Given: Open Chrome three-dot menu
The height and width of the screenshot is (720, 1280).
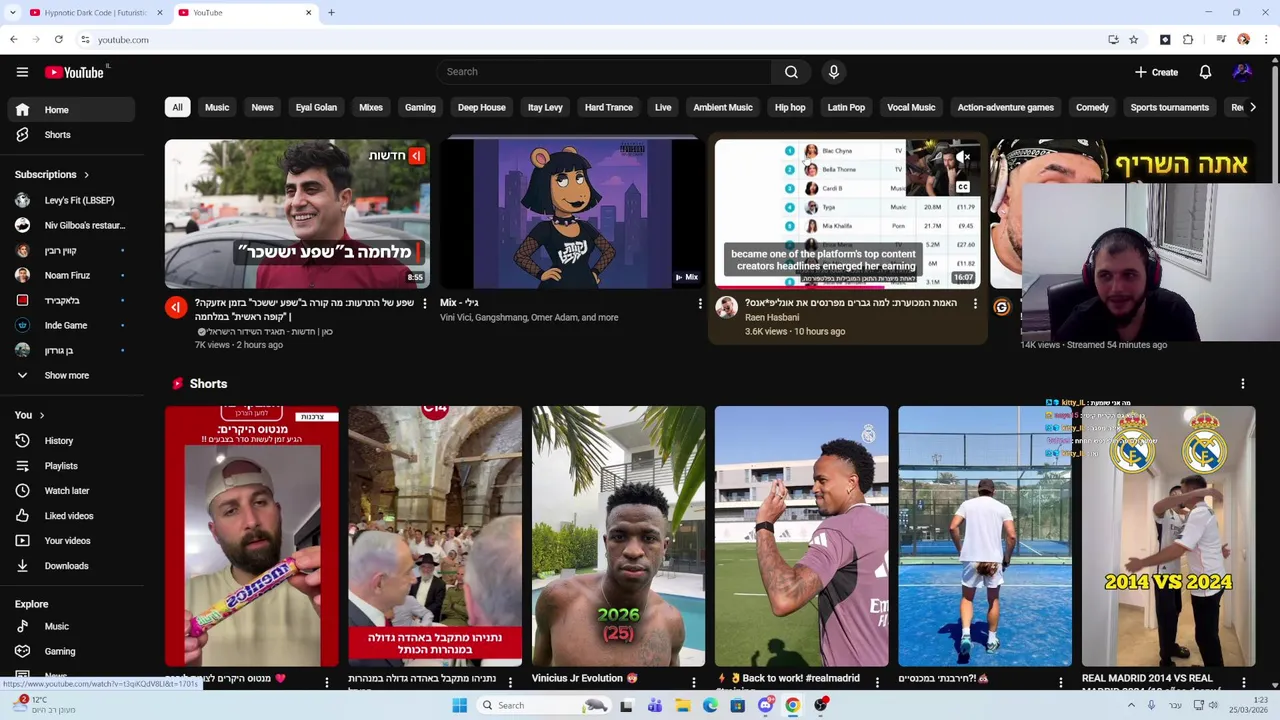Looking at the screenshot, I should [x=1266, y=40].
